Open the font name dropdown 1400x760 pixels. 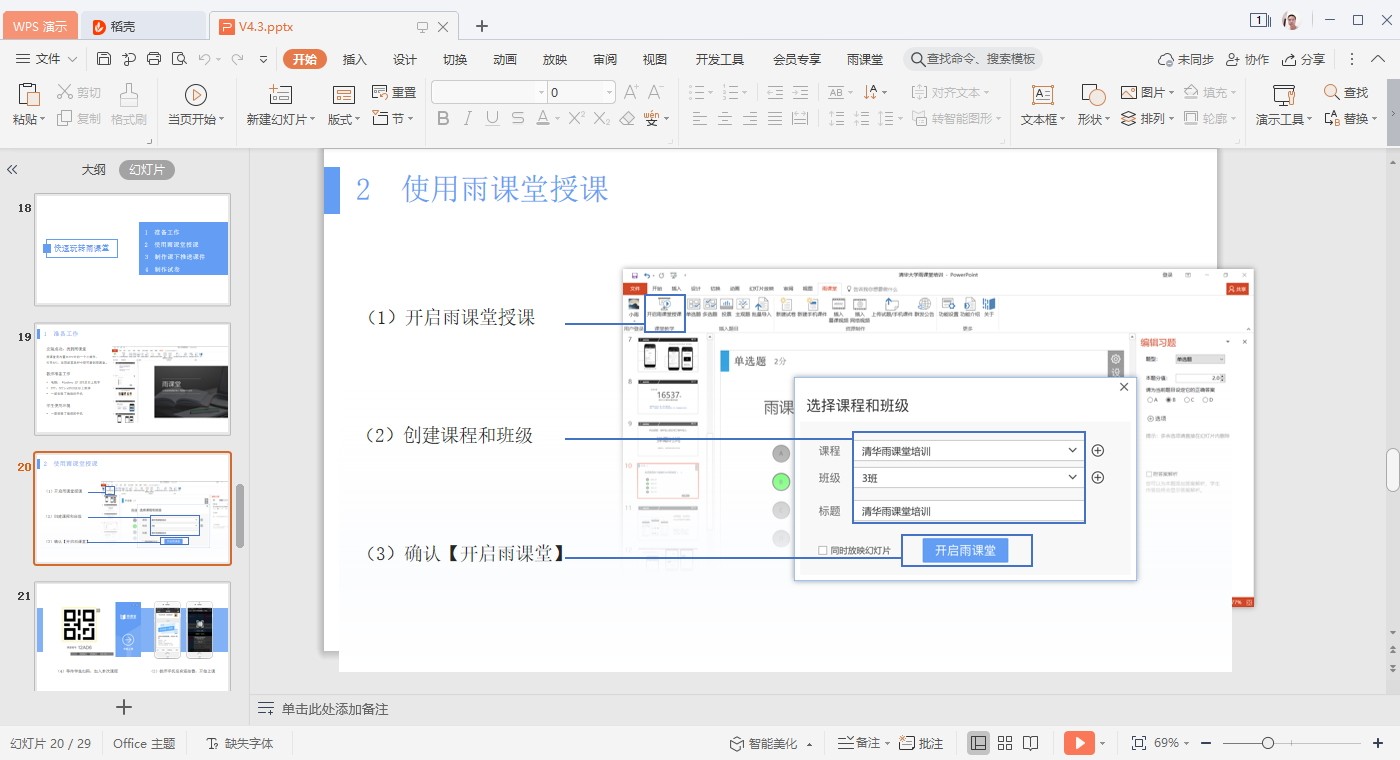541,92
